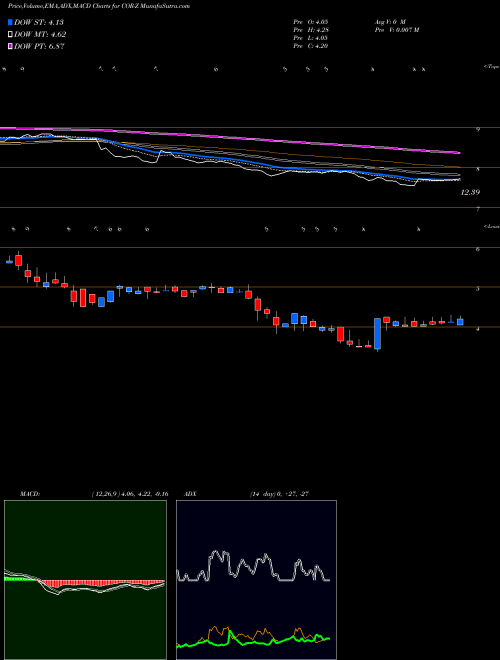Click the '<Lows' label at right edge
This screenshot has width=500, height=660.
coord(492,226)
